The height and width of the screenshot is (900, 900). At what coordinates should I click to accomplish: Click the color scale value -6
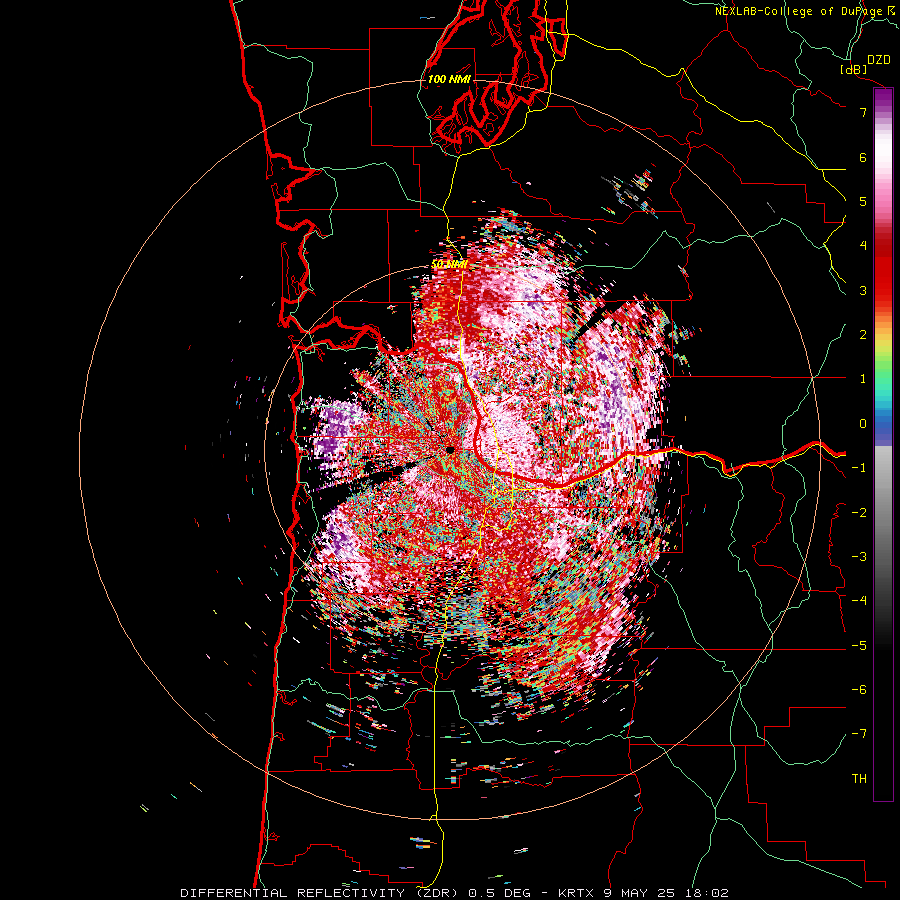pyautogui.click(x=859, y=690)
